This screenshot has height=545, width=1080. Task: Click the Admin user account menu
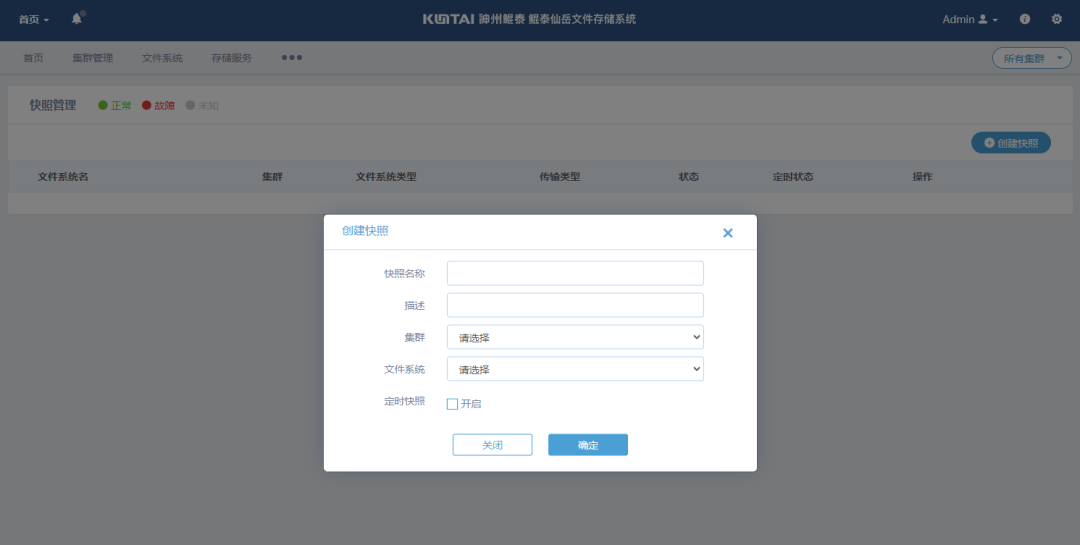pos(969,19)
